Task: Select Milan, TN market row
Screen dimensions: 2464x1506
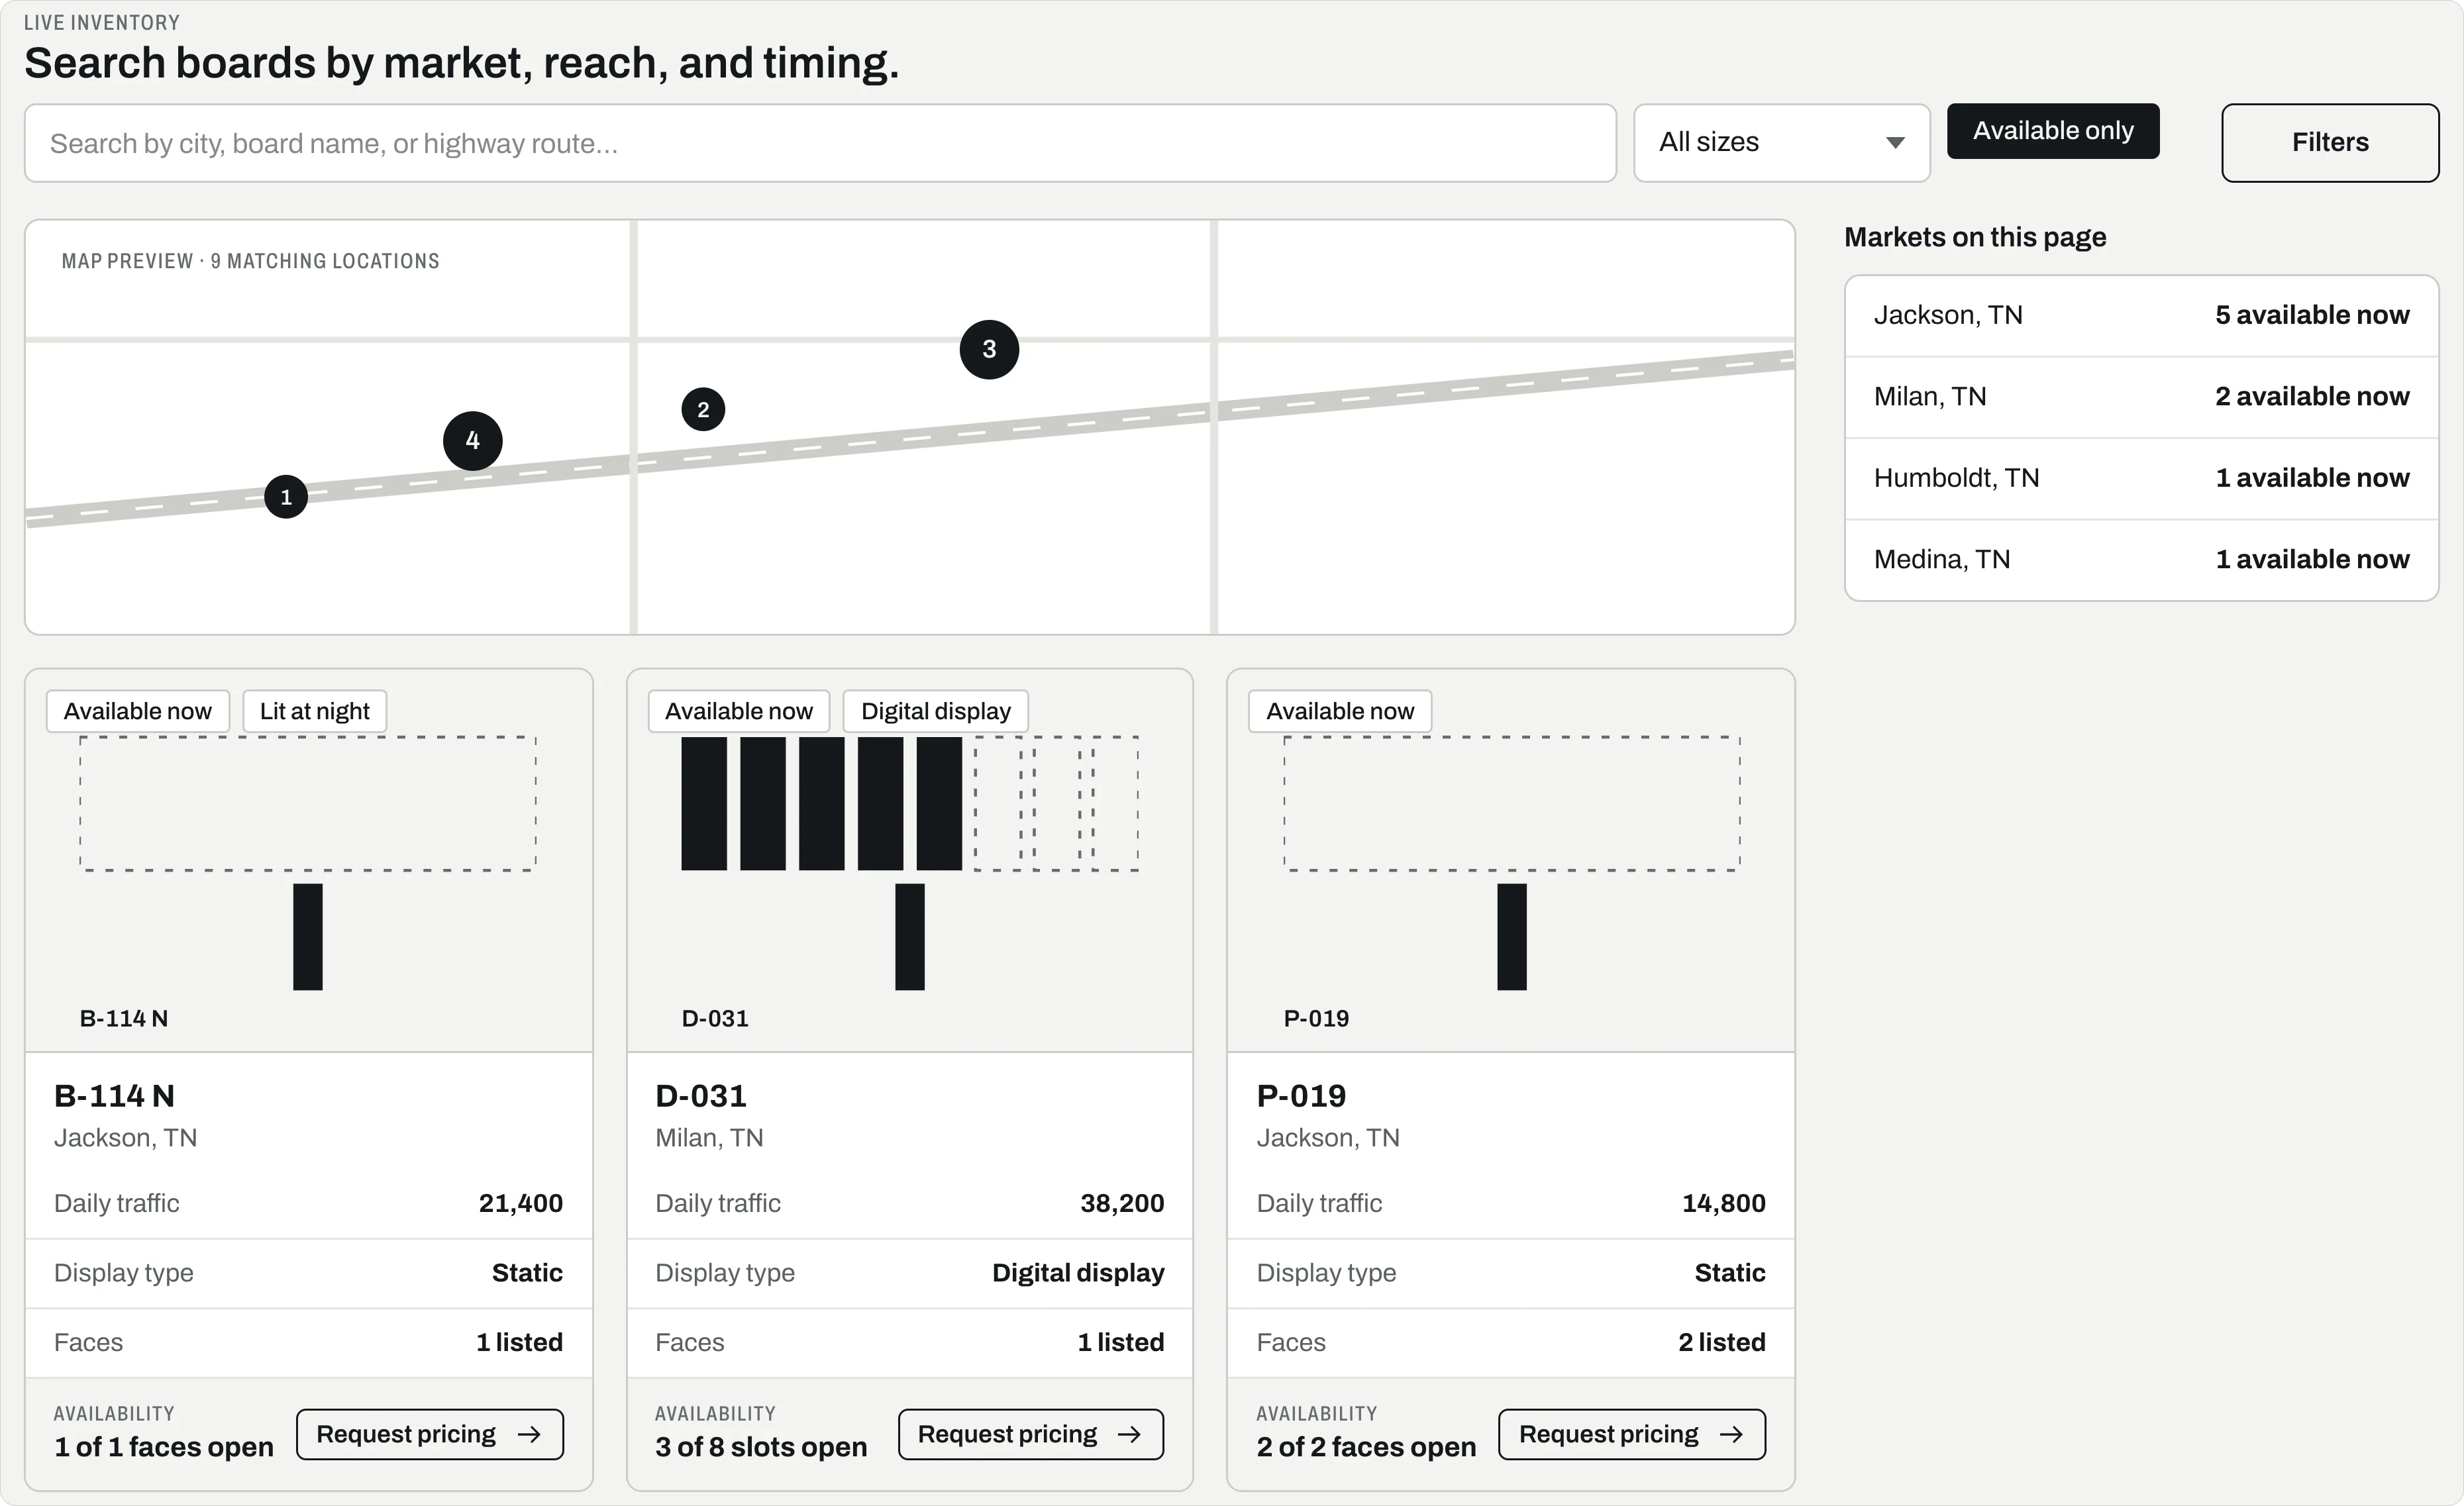Action: click(2141, 397)
